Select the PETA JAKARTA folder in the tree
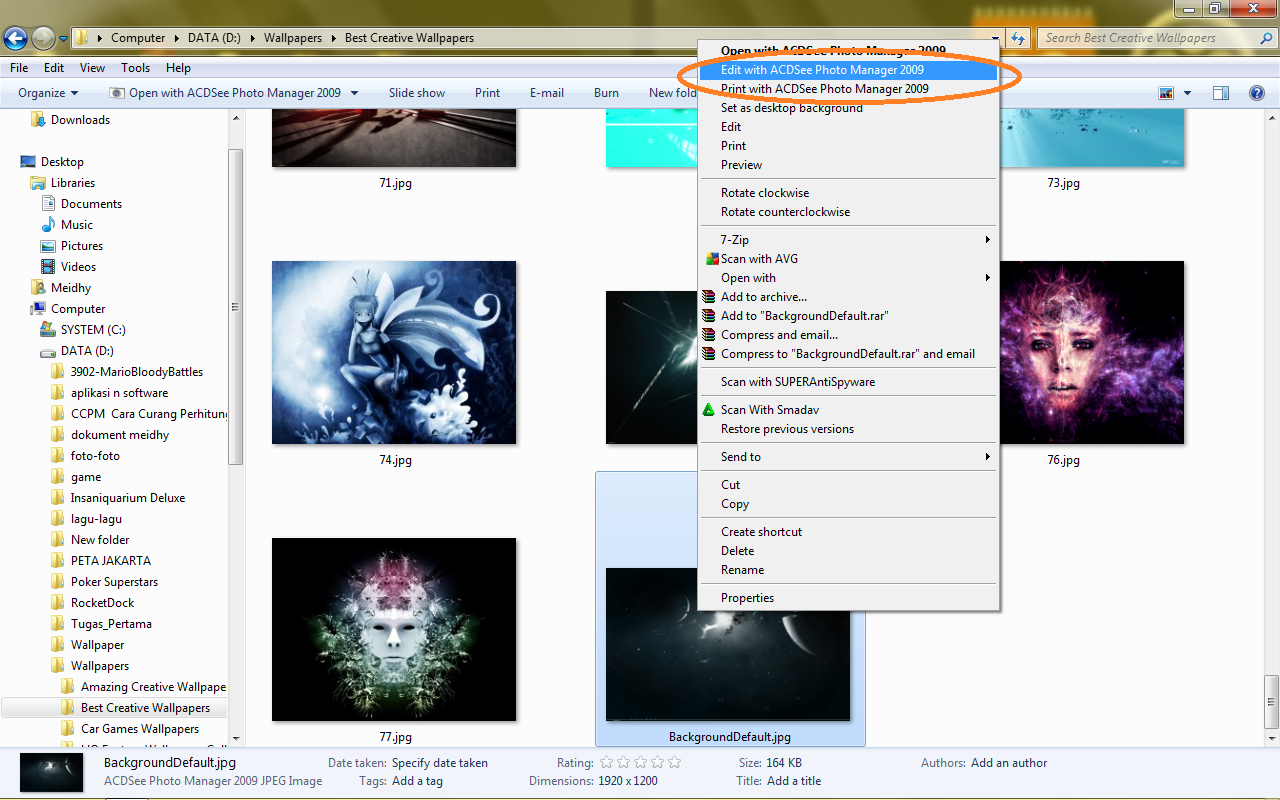Screen dimensions: 1280x800 point(111,561)
